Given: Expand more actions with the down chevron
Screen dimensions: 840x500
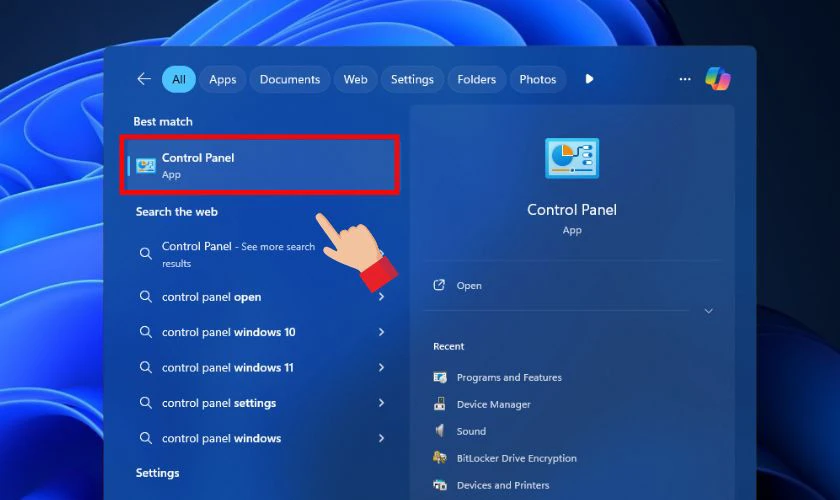Looking at the screenshot, I should click(708, 311).
